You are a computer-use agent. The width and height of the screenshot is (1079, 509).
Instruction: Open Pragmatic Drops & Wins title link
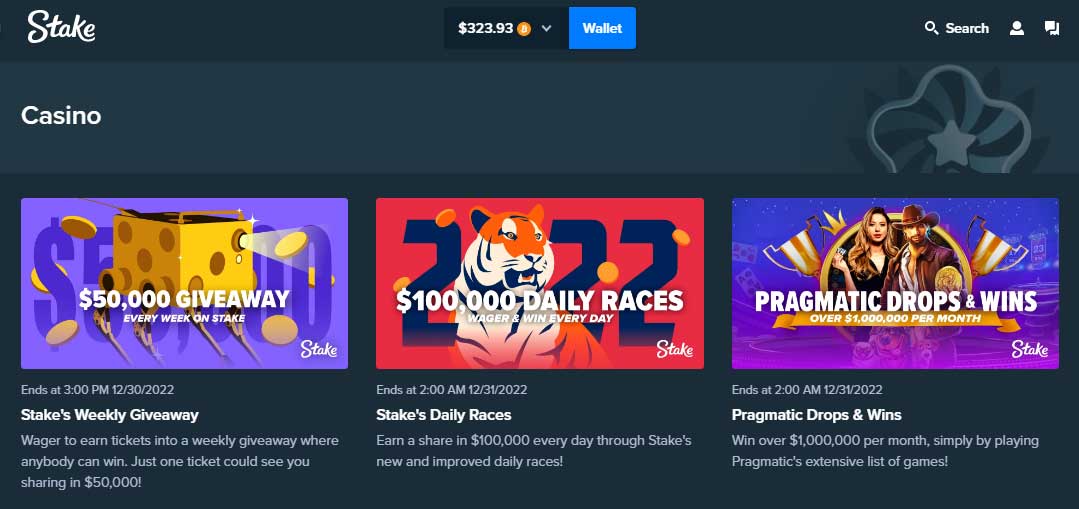[817, 415]
